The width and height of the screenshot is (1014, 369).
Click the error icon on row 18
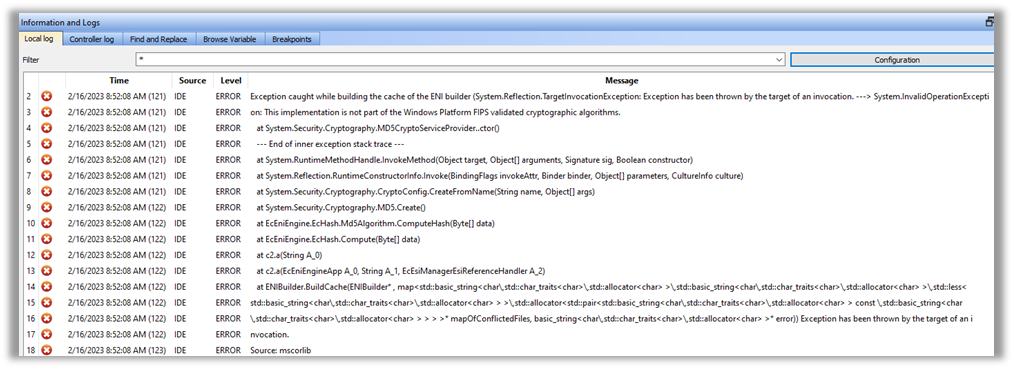(47, 350)
